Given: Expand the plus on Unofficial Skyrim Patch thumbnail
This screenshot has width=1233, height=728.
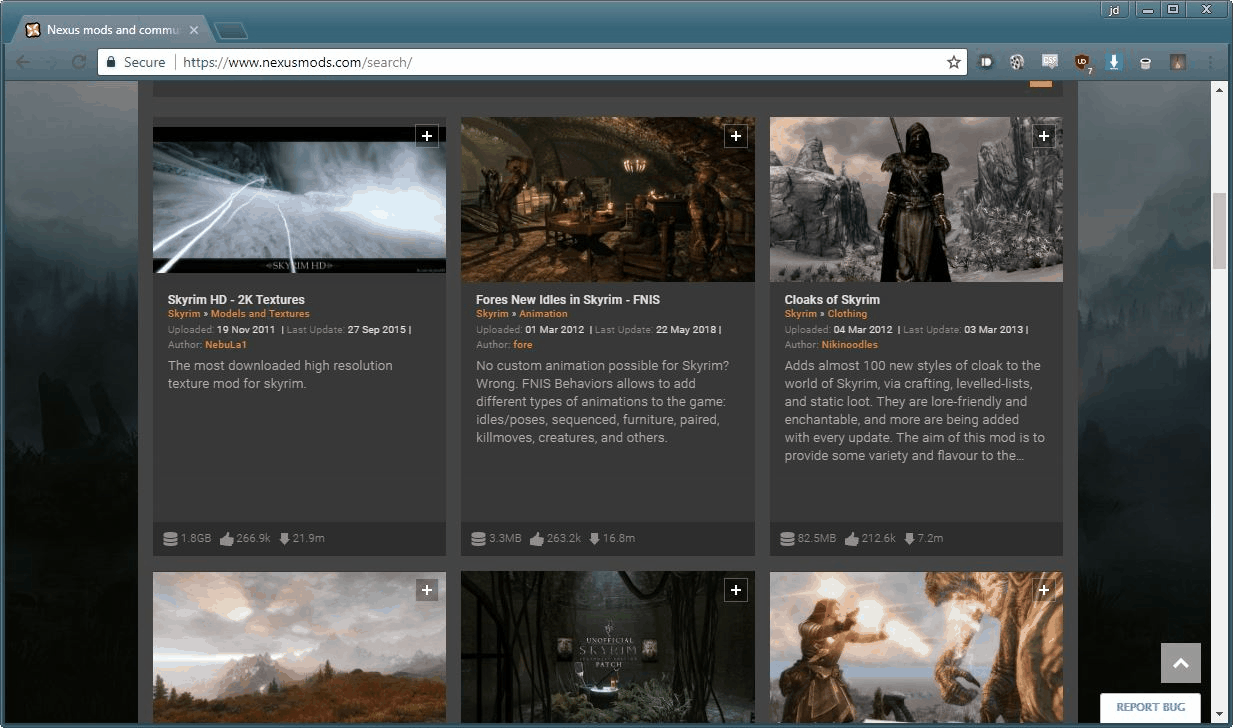Looking at the screenshot, I should [736, 591].
